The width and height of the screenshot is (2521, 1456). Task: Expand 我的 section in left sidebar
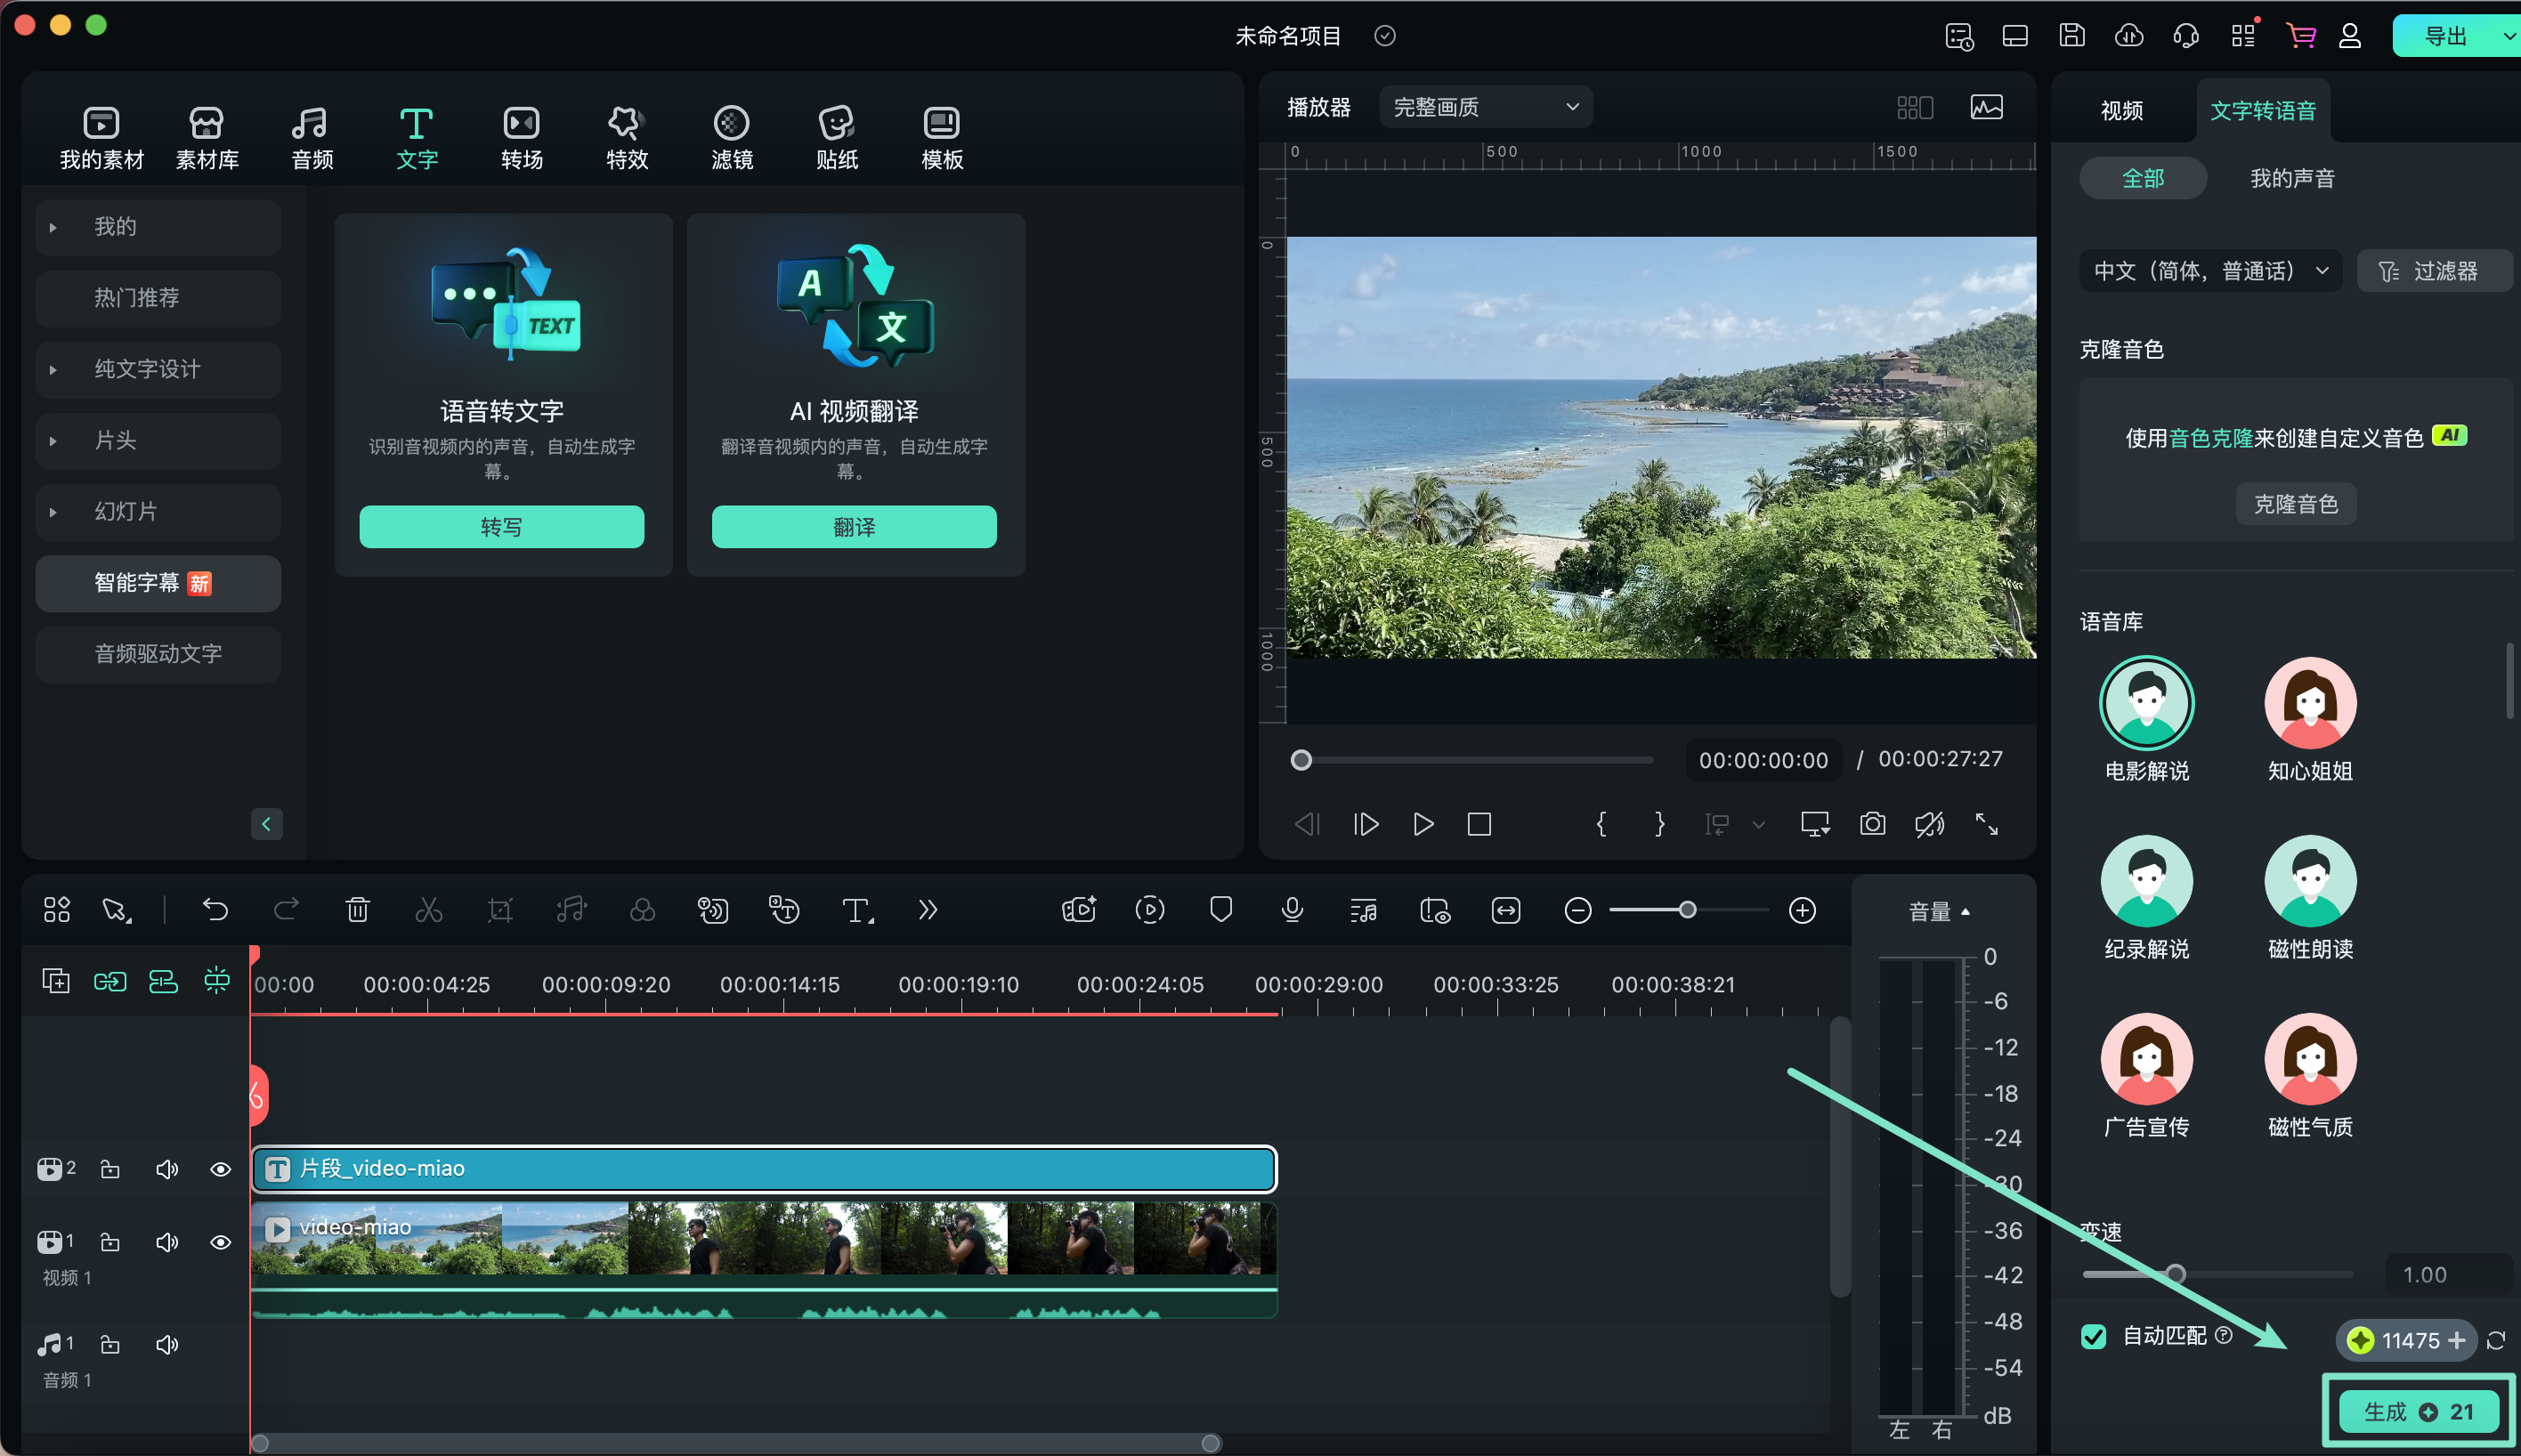coord(53,225)
